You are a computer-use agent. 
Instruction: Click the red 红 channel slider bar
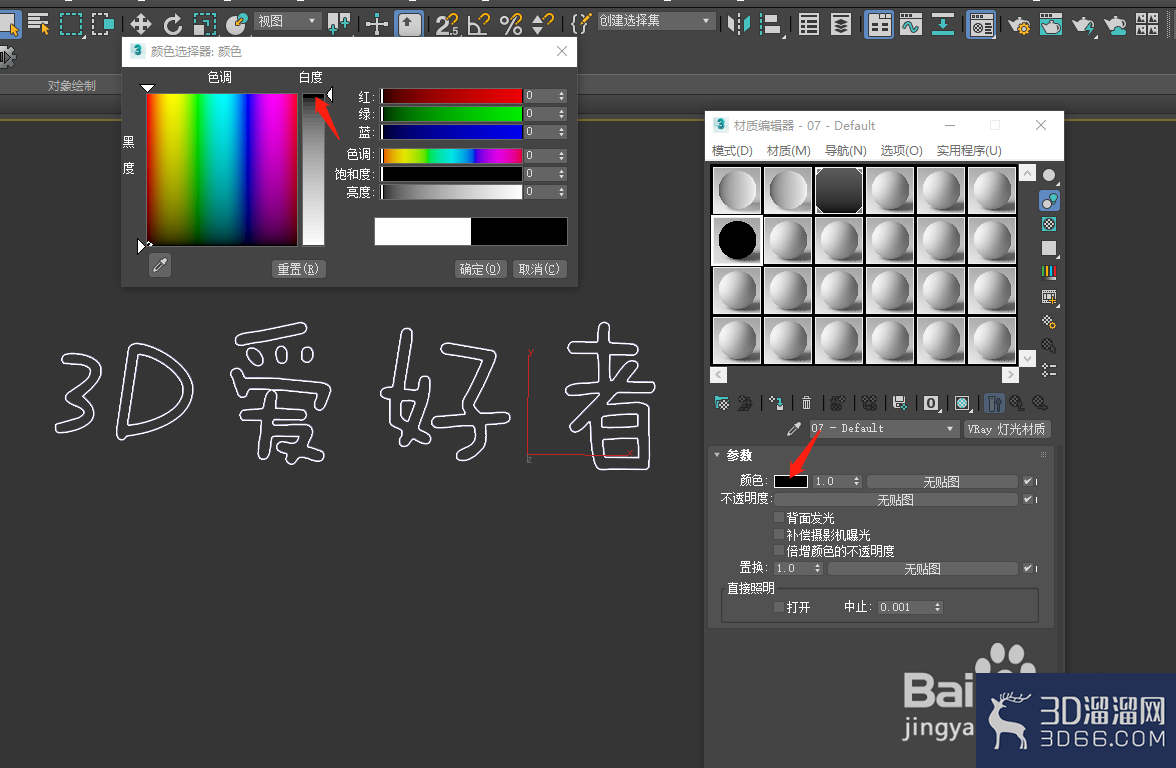[x=452, y=96]
